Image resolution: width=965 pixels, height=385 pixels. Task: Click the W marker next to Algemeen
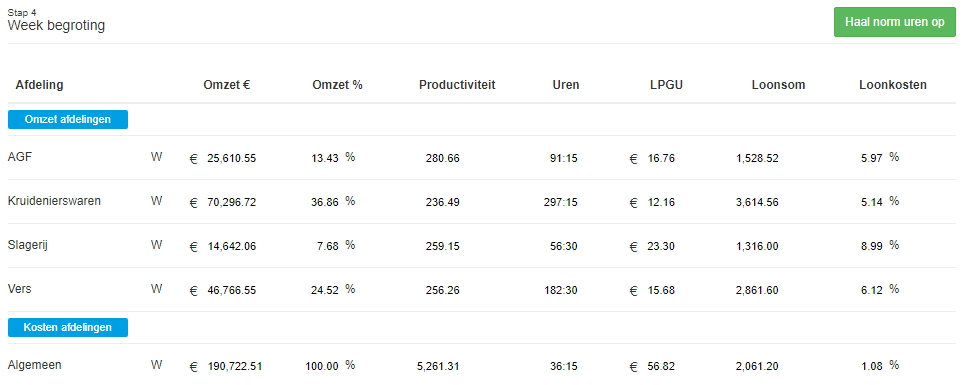(x=156, y=365)
